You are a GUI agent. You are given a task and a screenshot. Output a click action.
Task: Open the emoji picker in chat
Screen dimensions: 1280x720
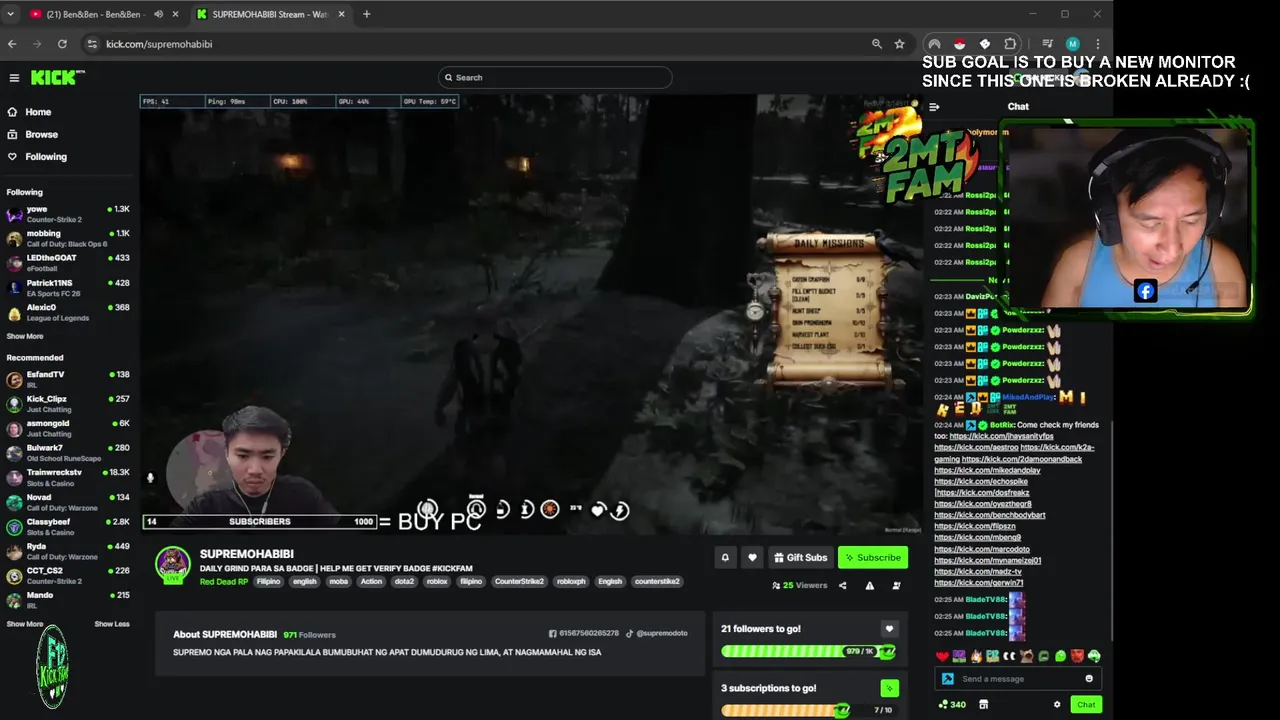tap(1089, 679)
